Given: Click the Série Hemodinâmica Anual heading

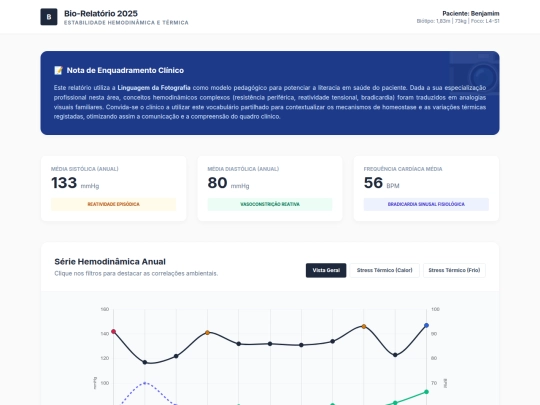Looking at the screenshot, I should tap(110, 262).
